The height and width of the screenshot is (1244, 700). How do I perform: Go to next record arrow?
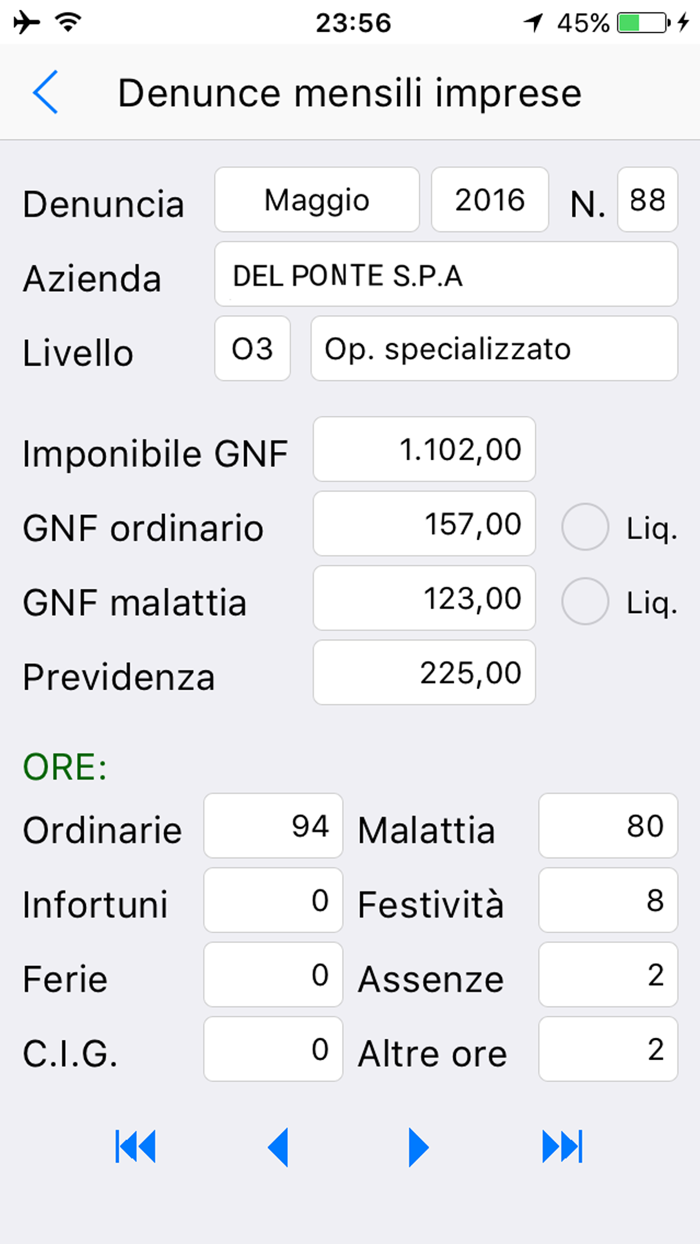(x=418, y=1147)
